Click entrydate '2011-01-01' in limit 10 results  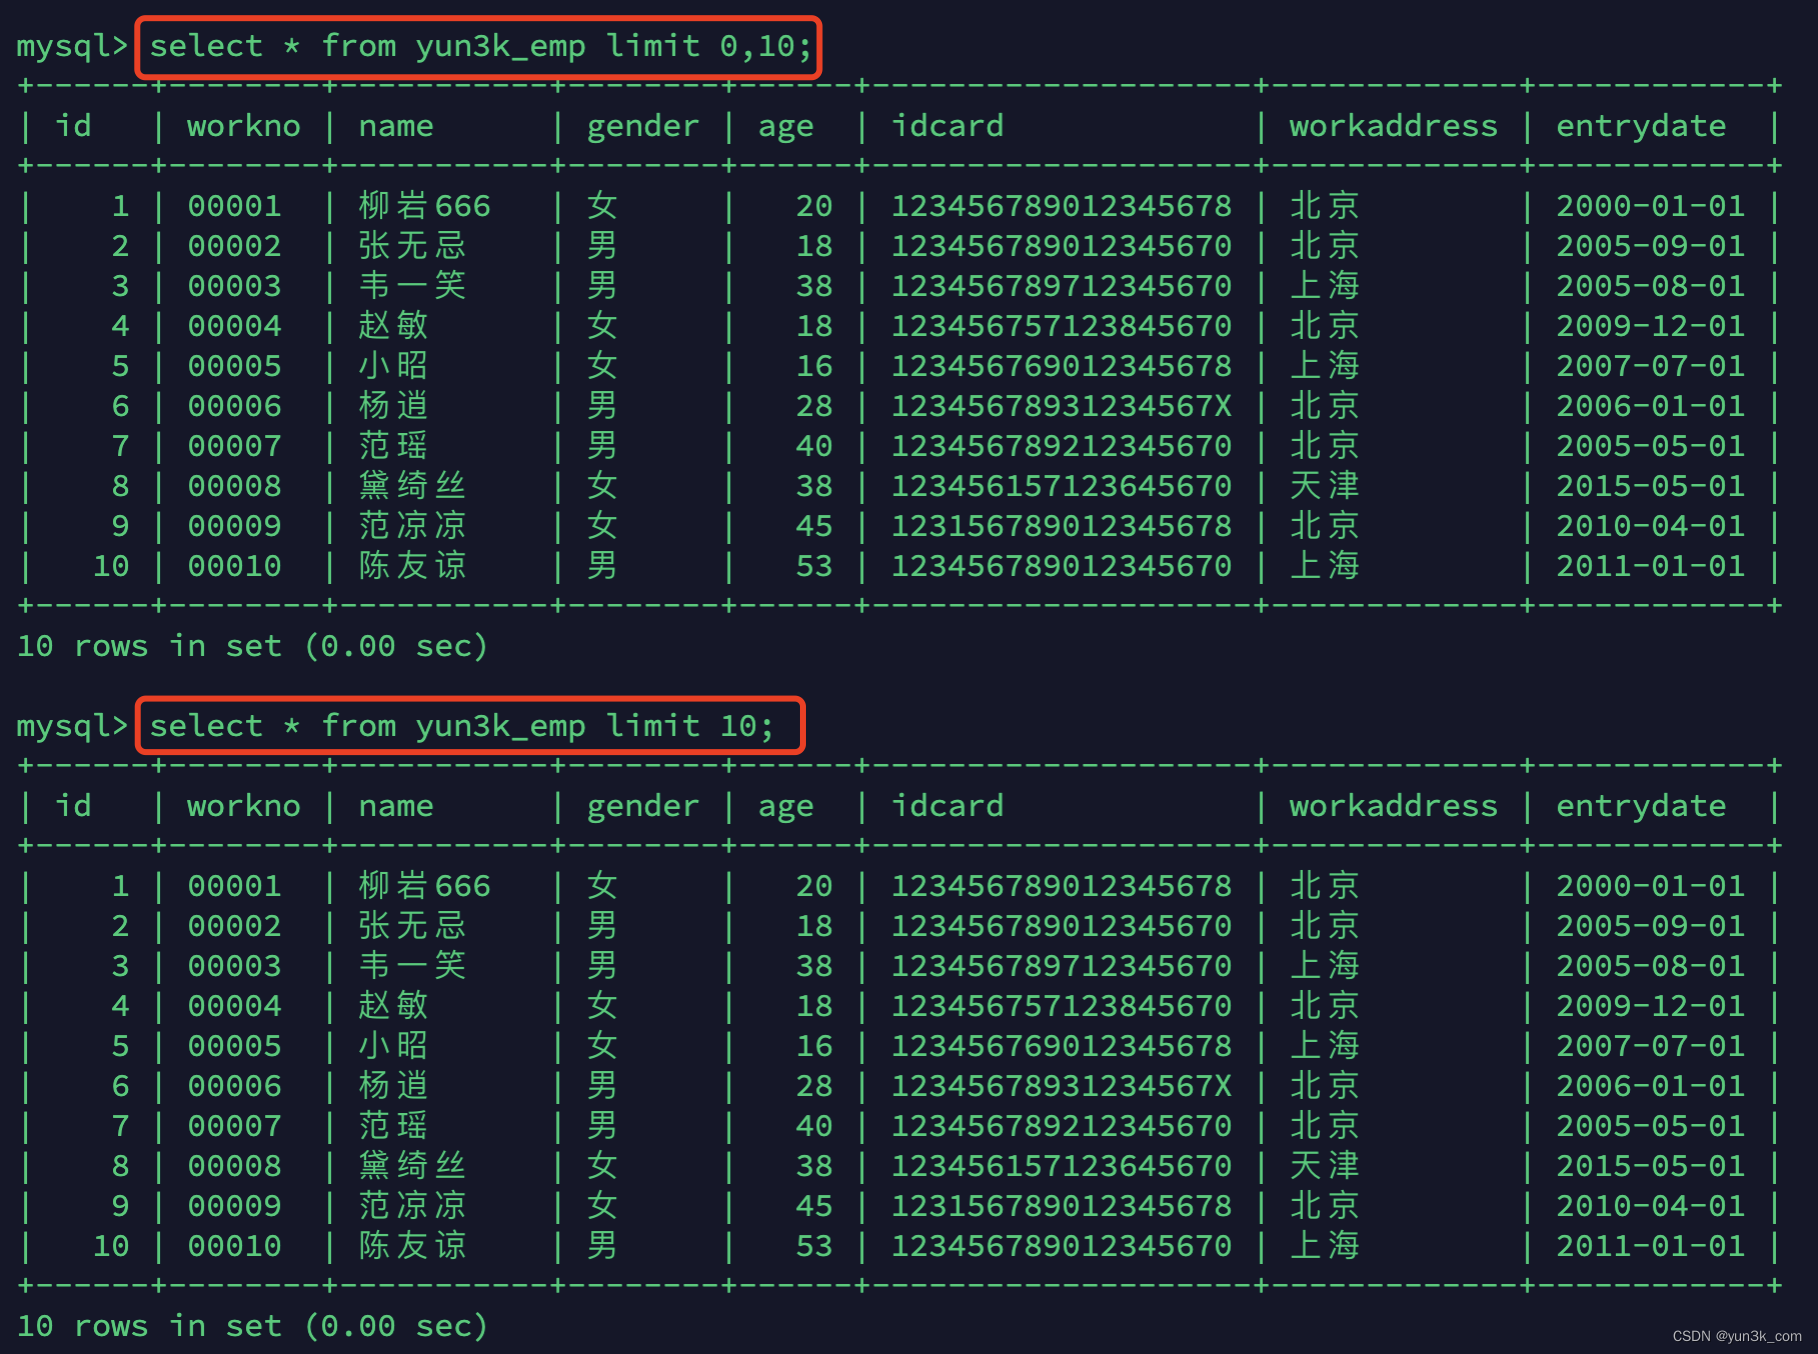(x=1650, y=1246)
